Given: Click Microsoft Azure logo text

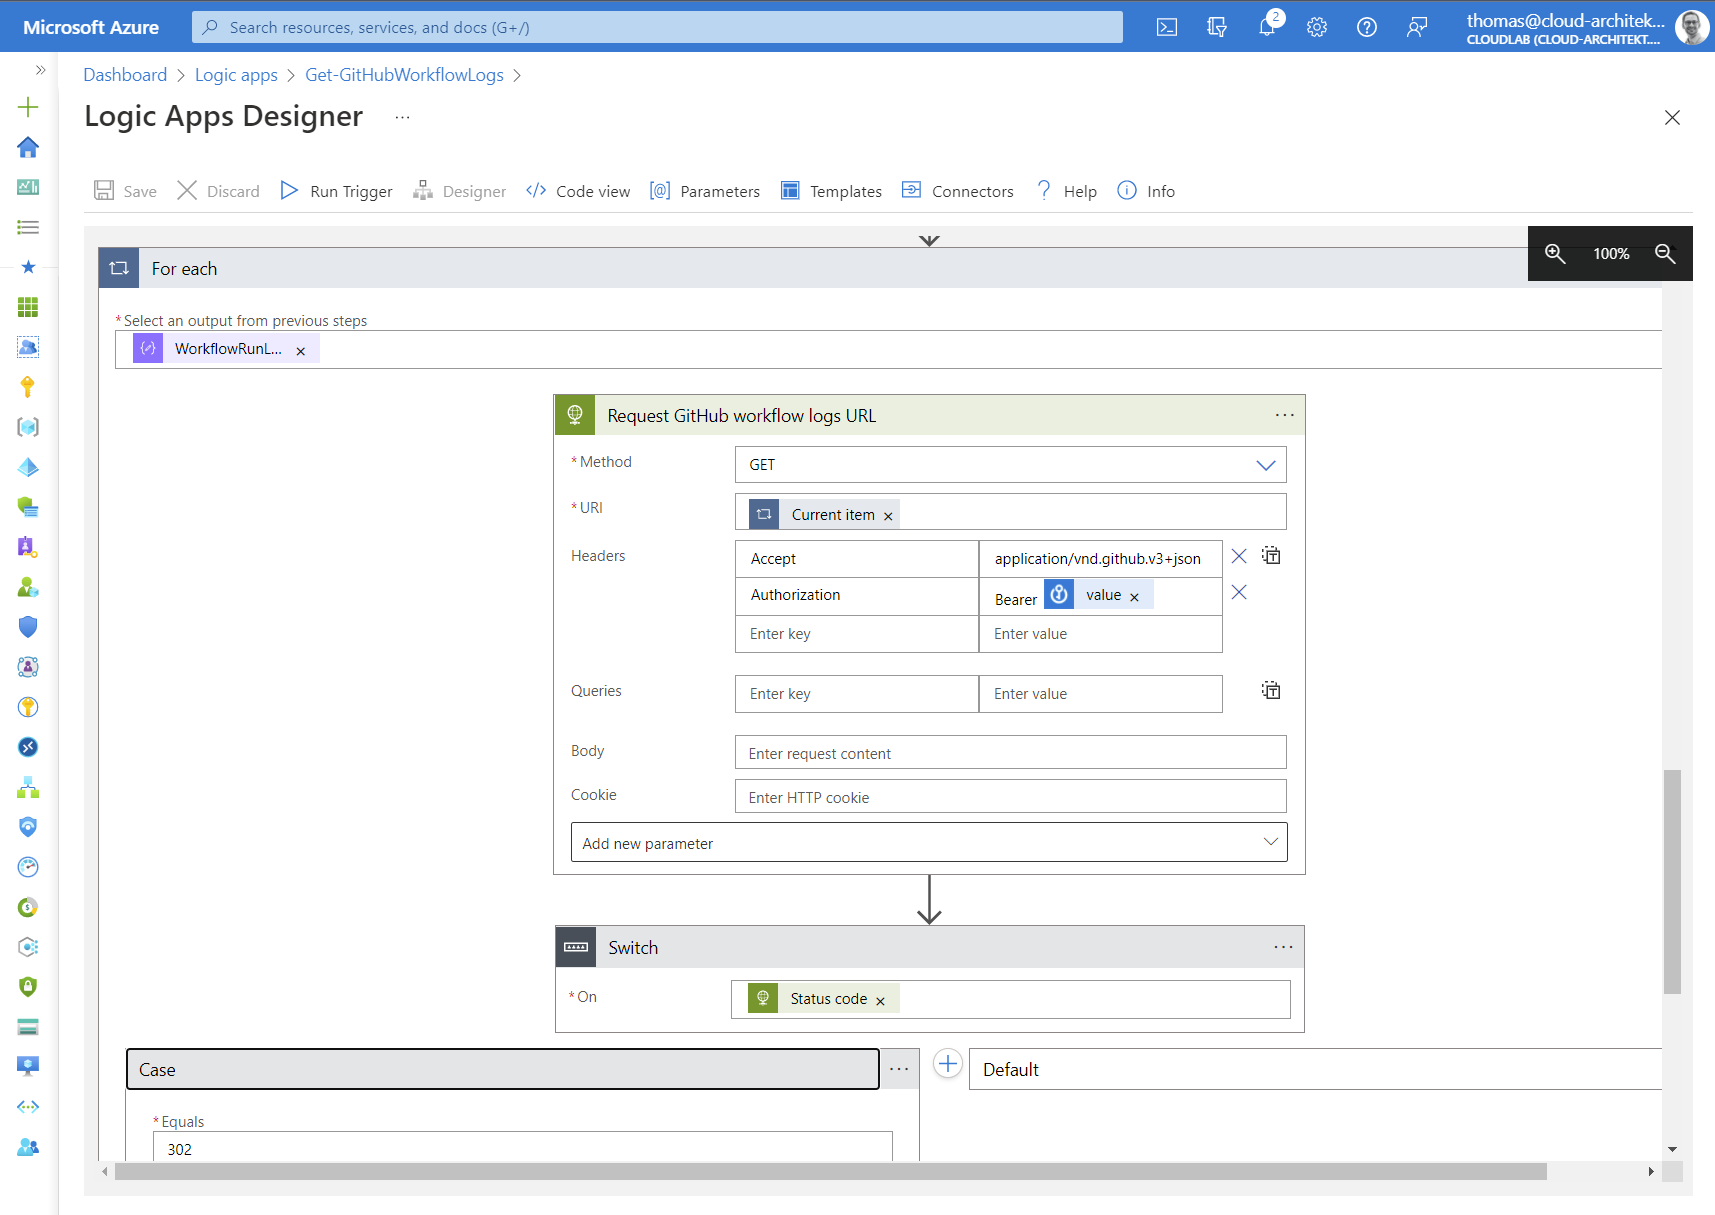Looking at the screenshot, I should [91, 27].
